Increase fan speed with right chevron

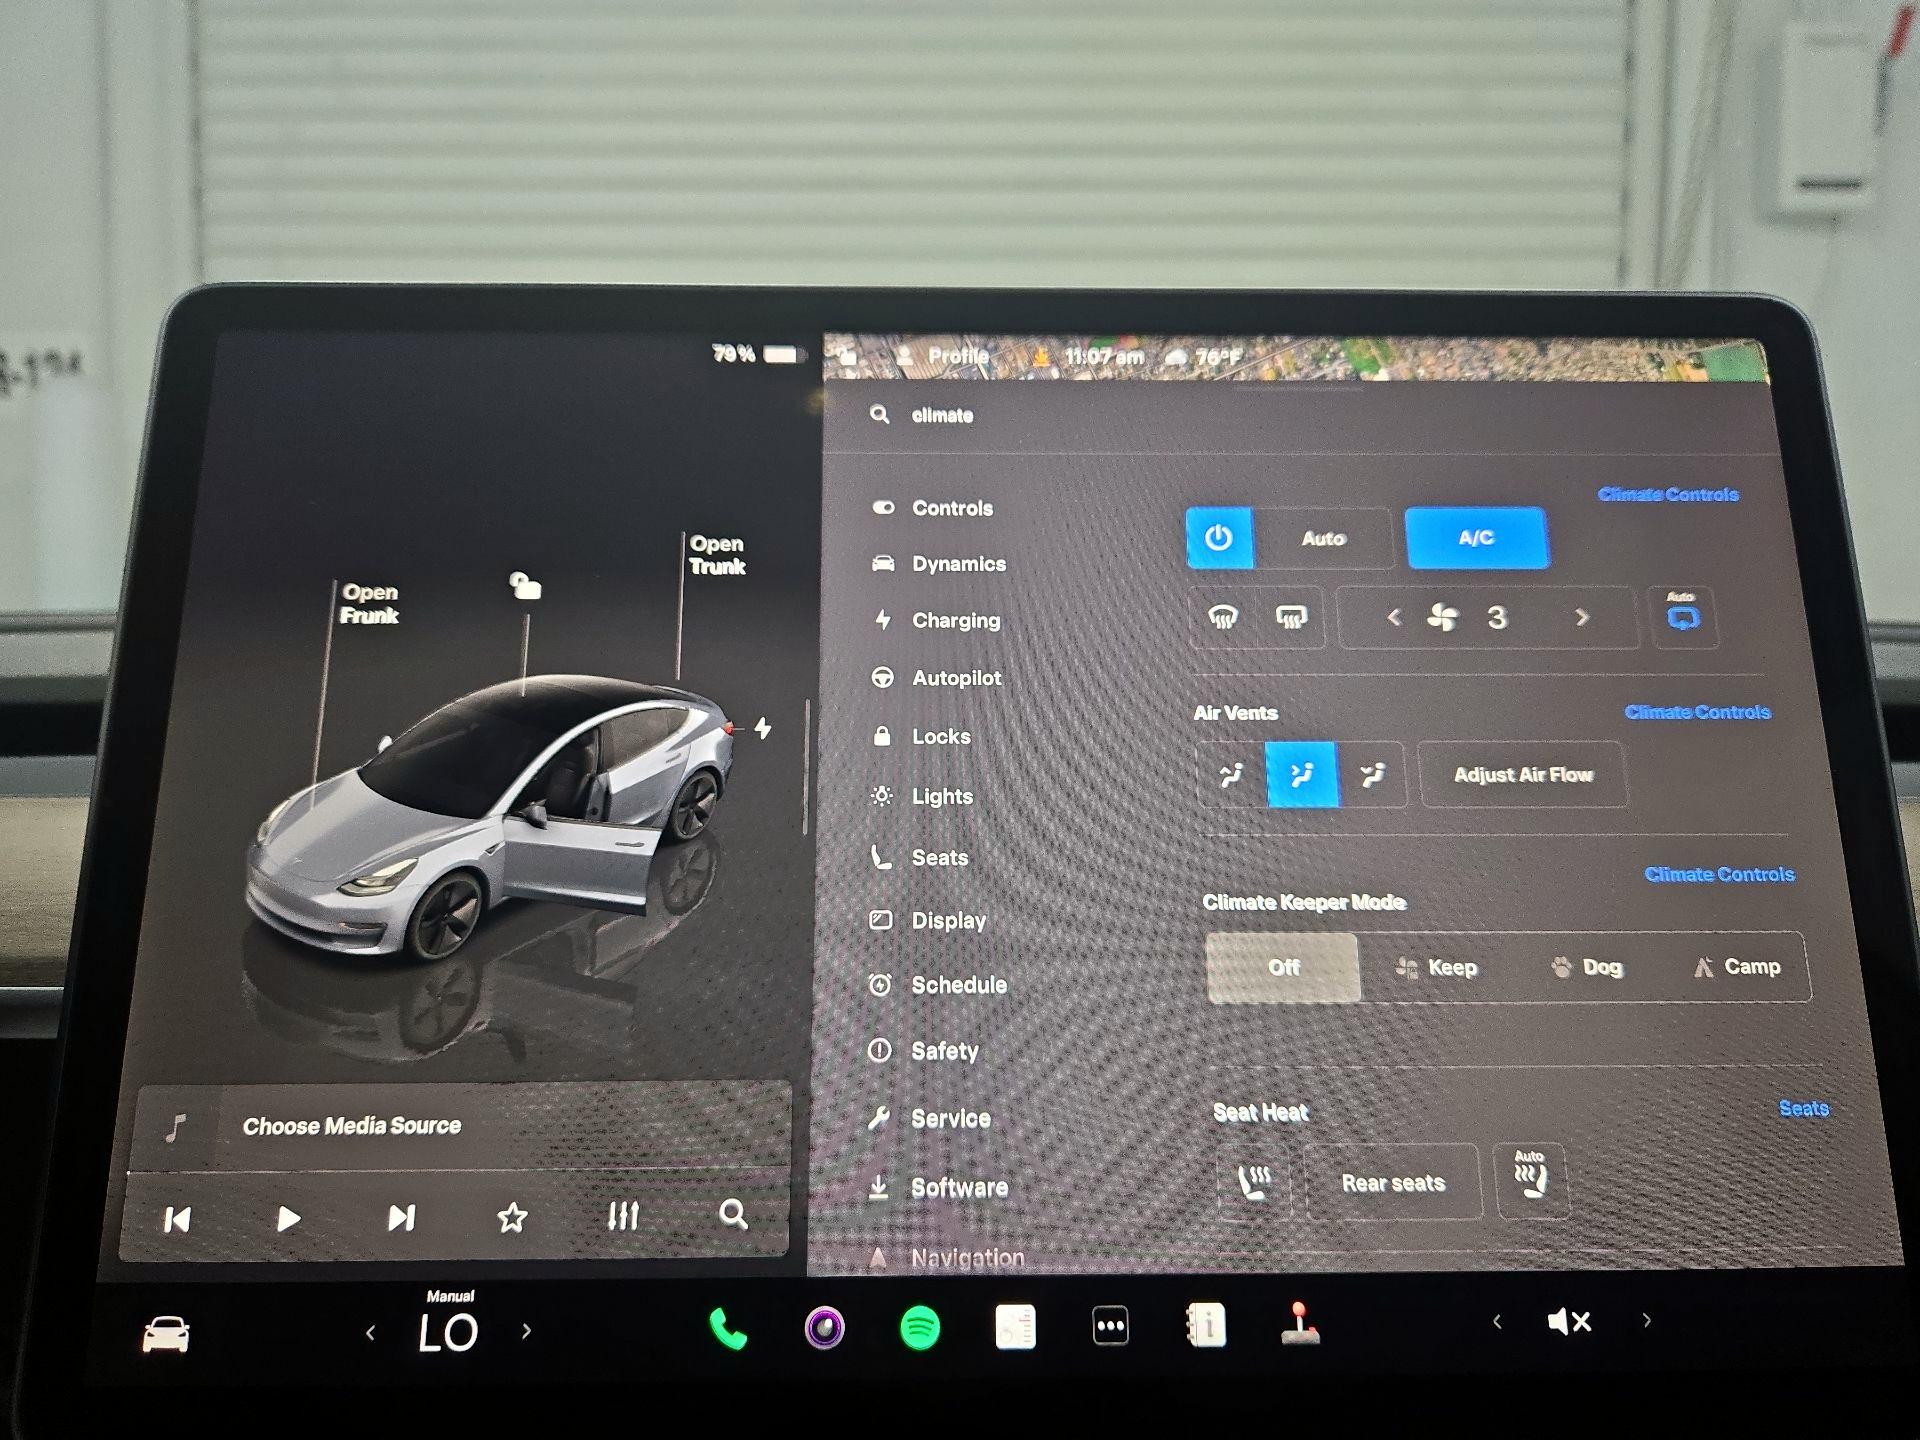point(1581,618)
